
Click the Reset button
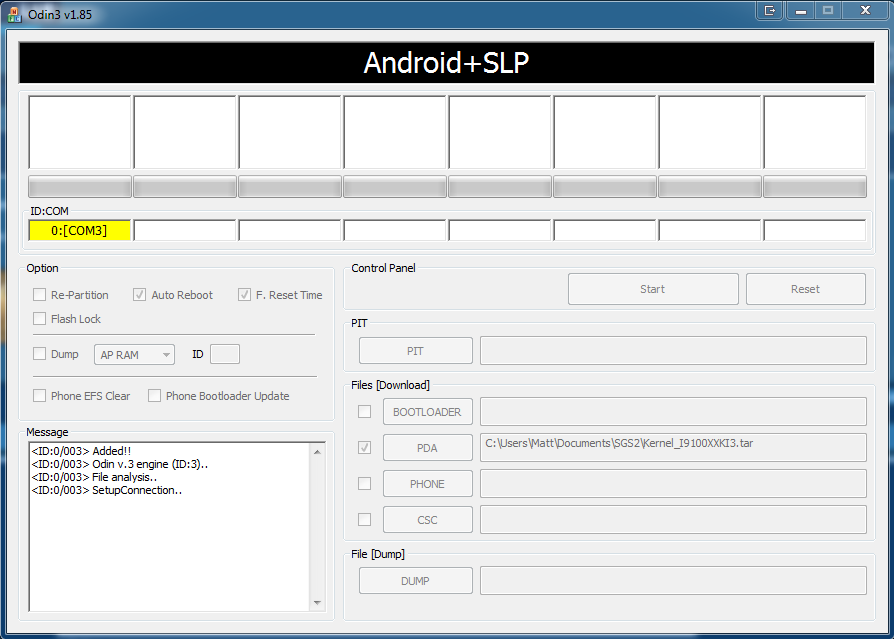click(806, 289)
